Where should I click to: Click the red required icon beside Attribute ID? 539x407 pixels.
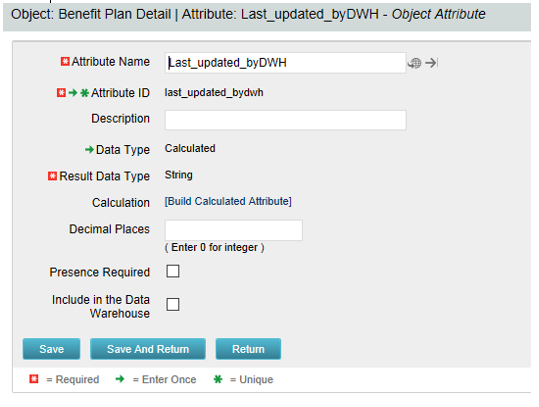pyautogui.click(x=61, y=93)
